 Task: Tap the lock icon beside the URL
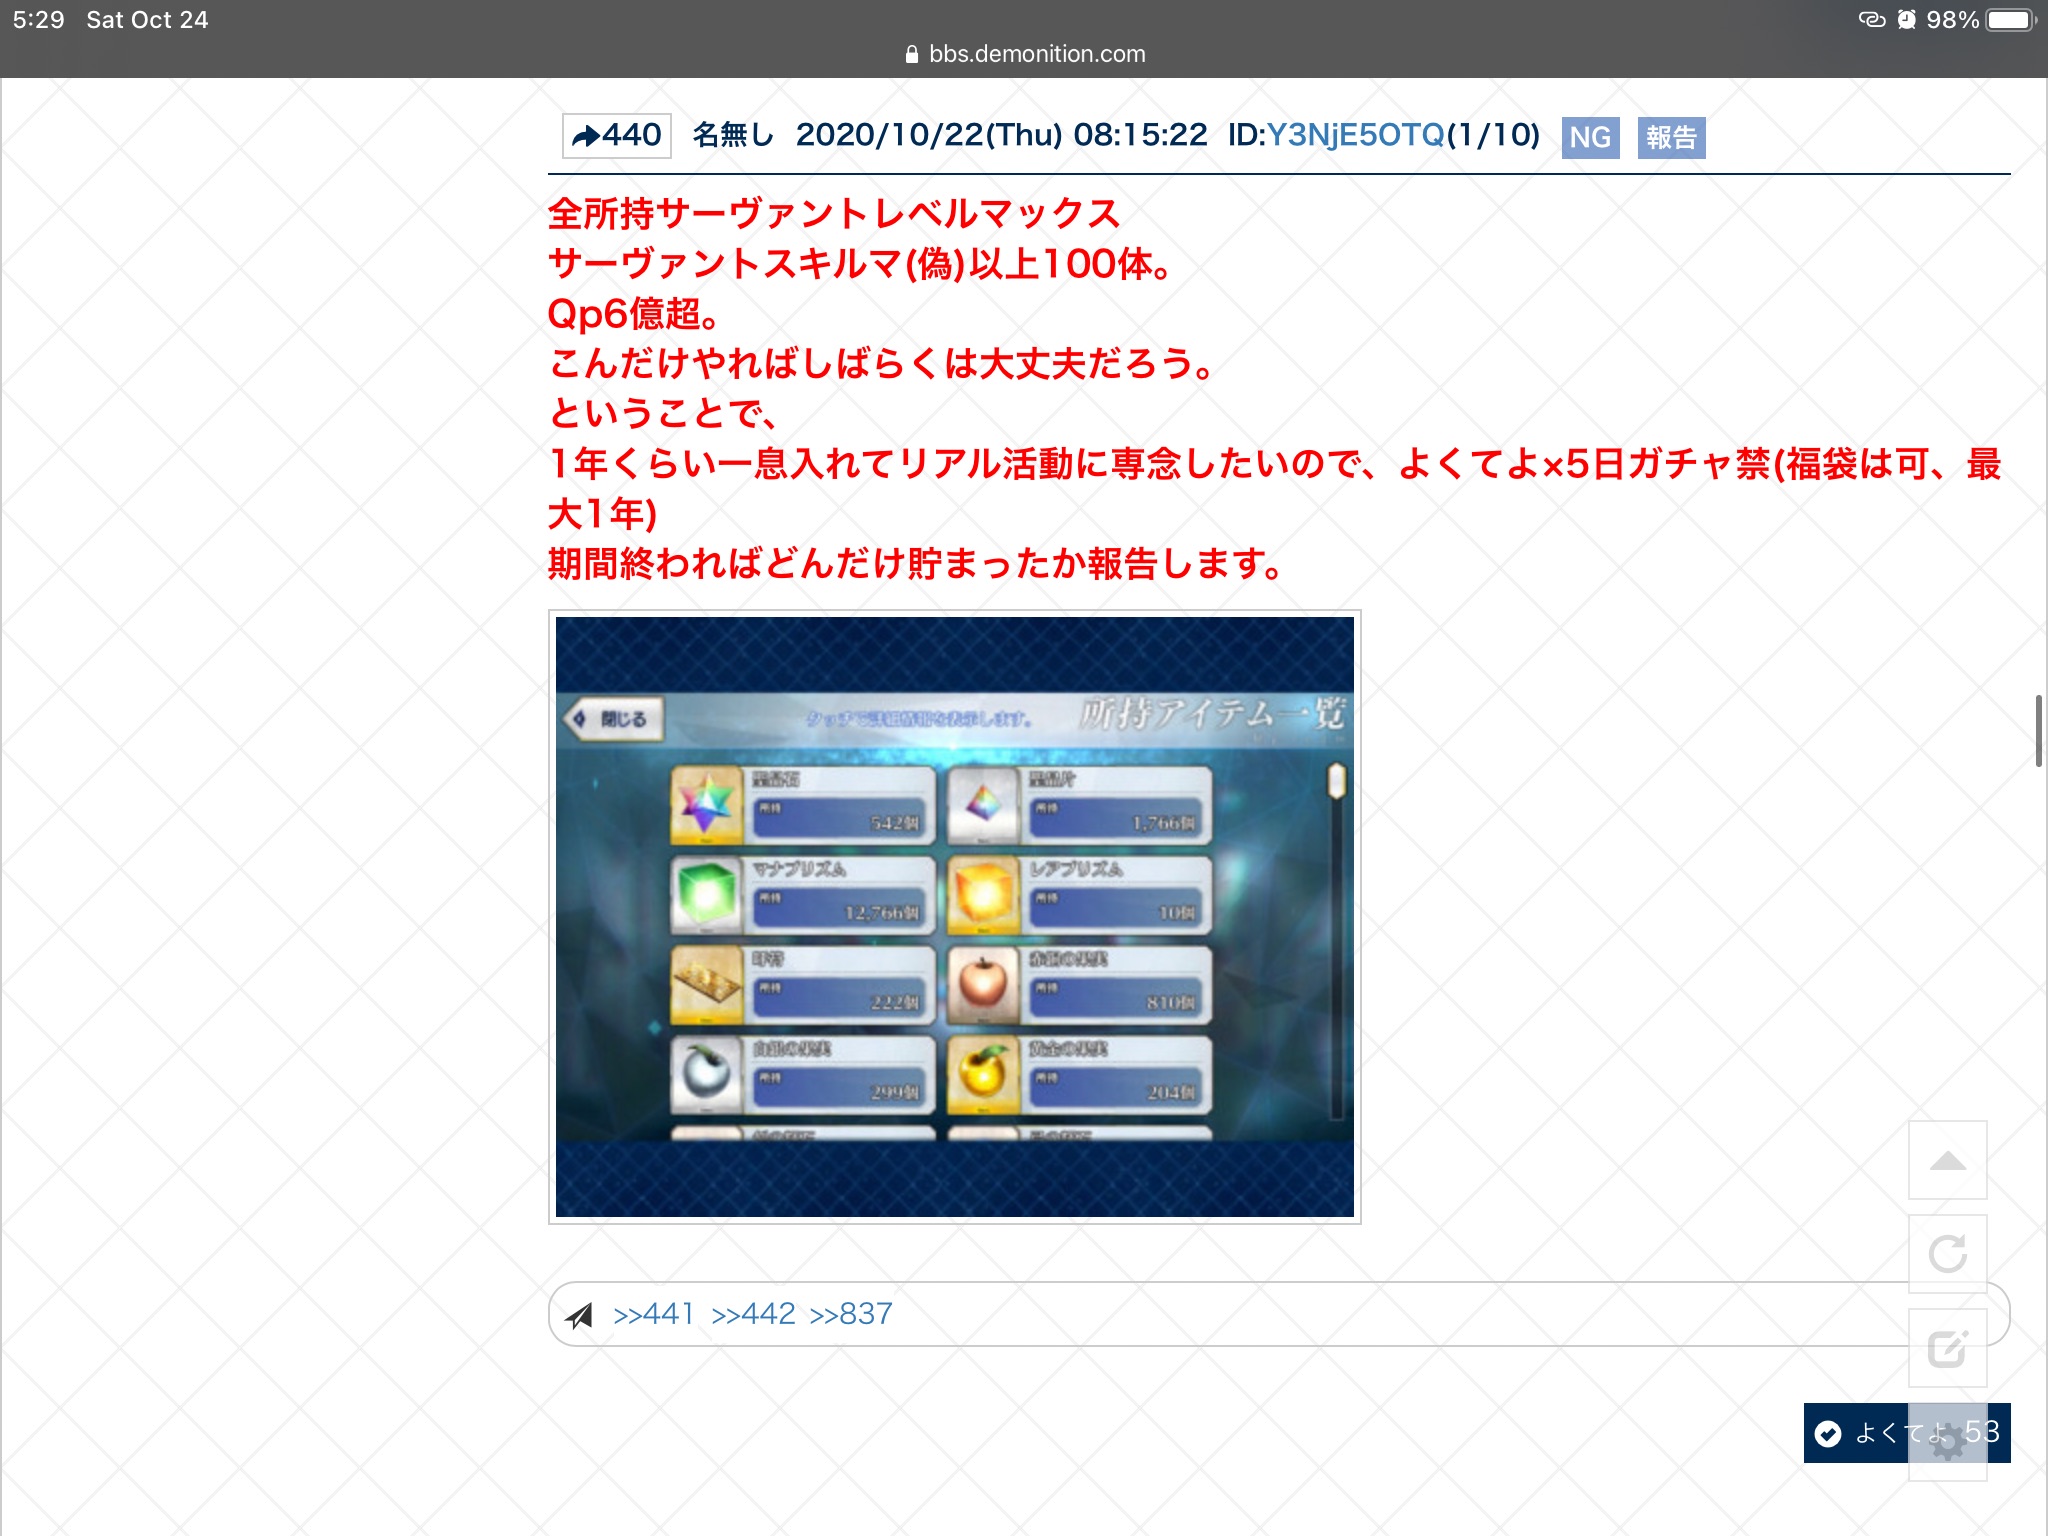(911, 55)
